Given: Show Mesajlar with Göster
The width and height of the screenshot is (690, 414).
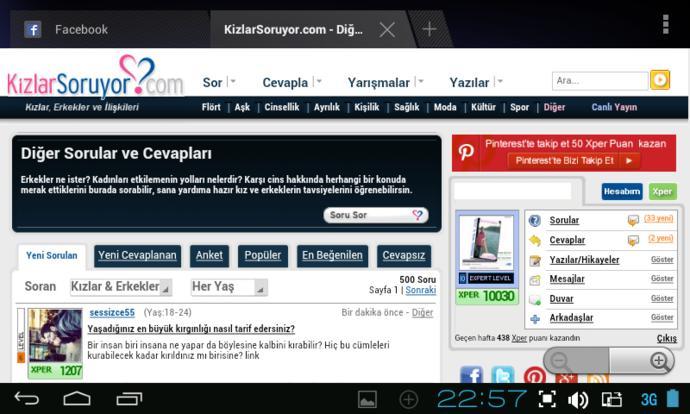Looking at the screenshot, I should coord(662,278).
